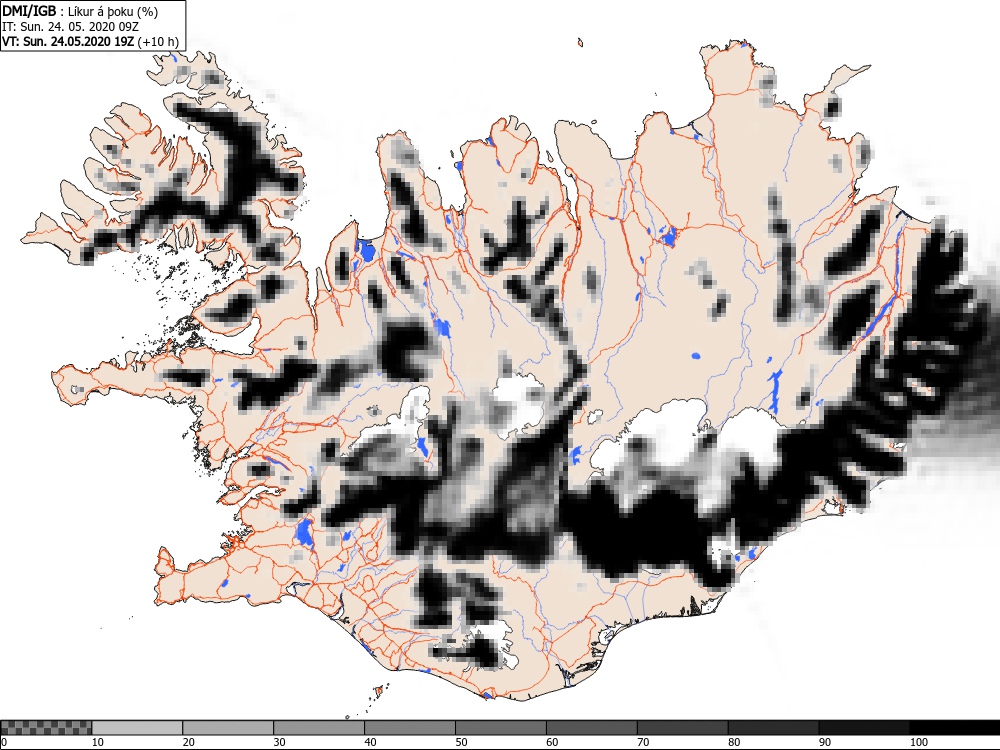The height and width of the screenshot is (750, 1000).
Task: Click the 50-60 percent legend swatch
Action: click(501, 728)
